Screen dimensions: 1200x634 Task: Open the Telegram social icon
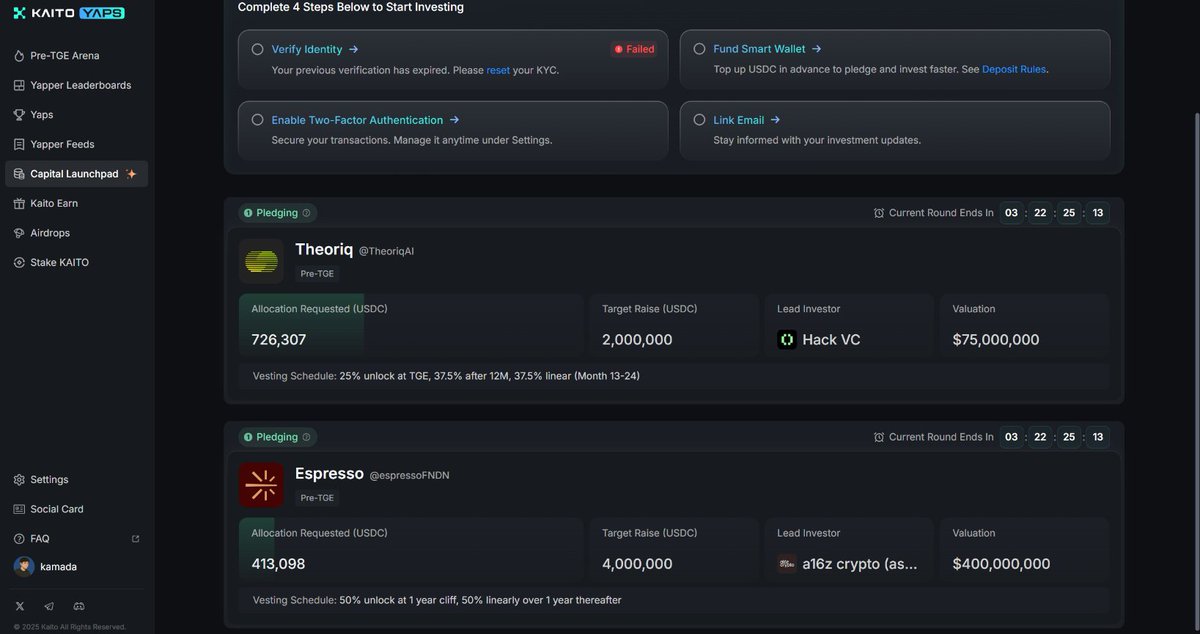point(49,606)
